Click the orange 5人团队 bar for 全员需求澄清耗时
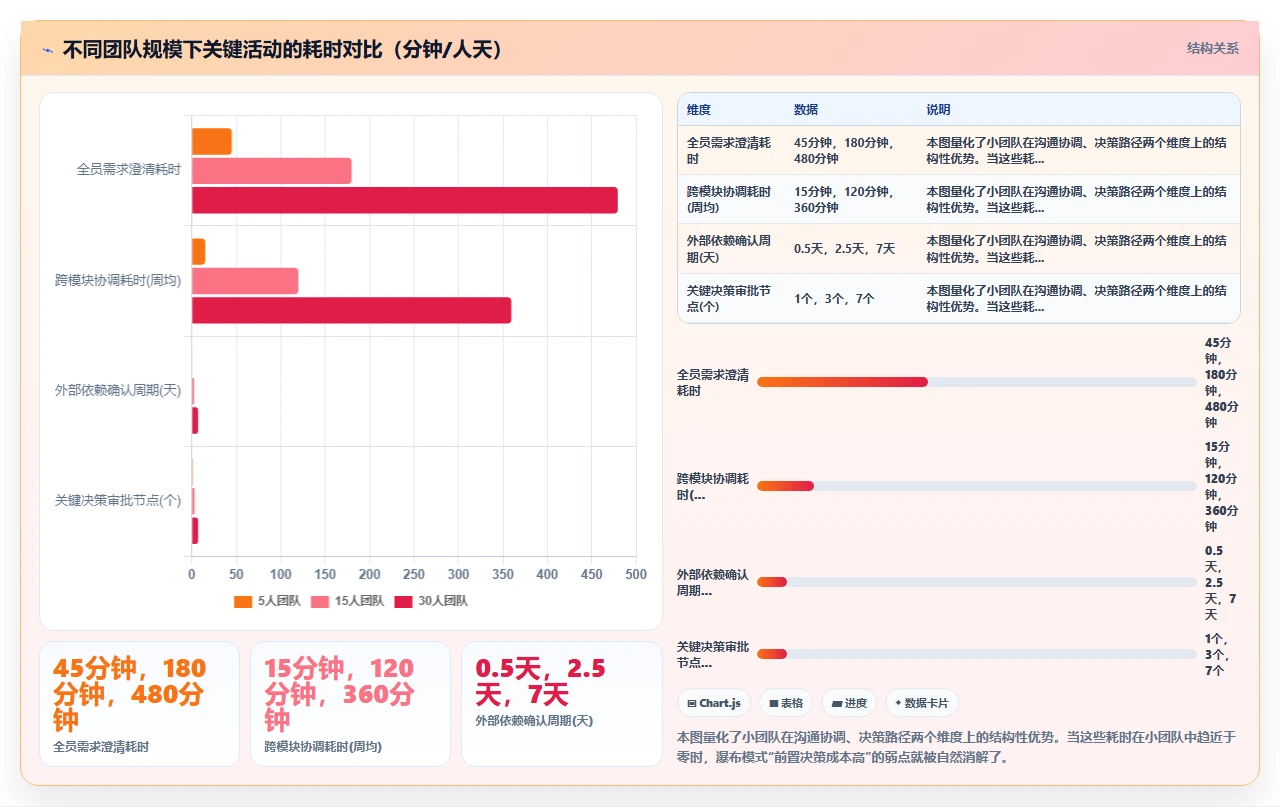 coord(212,142)
